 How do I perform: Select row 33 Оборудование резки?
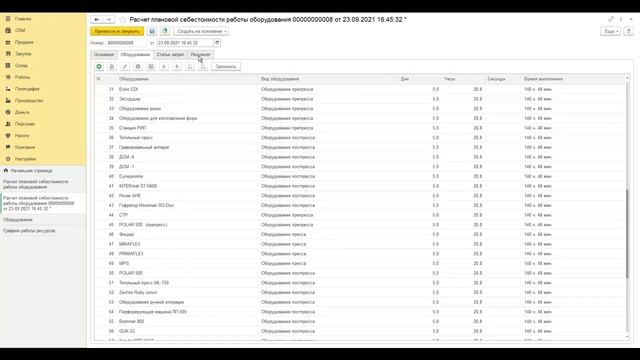360,109
